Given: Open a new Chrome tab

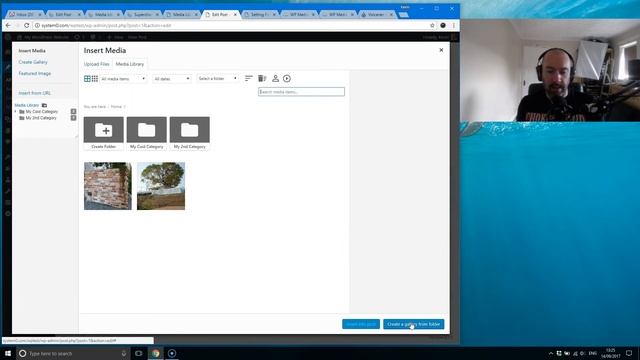Looking at the screenshot, I should tap(403, 15).
